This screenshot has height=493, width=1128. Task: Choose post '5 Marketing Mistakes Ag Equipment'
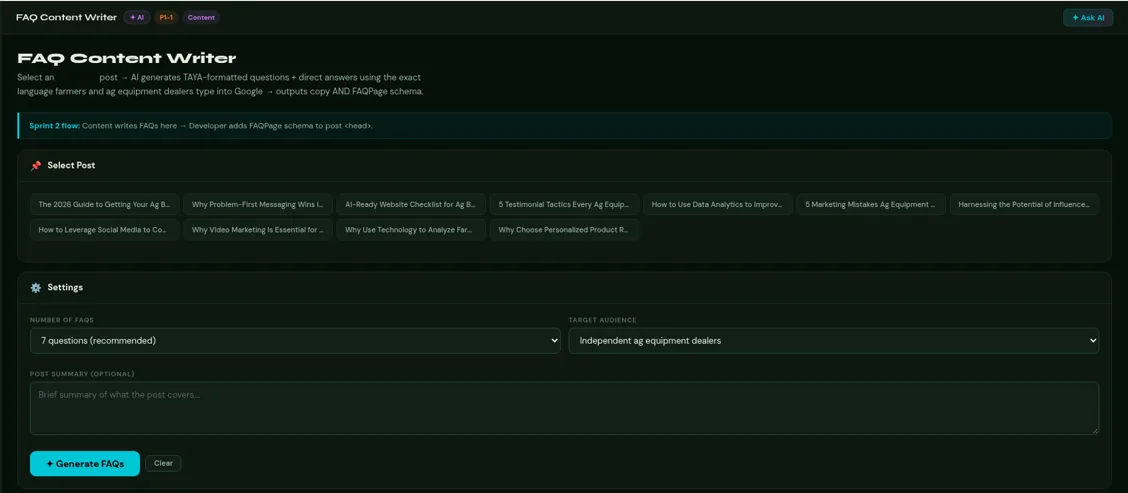870,204
